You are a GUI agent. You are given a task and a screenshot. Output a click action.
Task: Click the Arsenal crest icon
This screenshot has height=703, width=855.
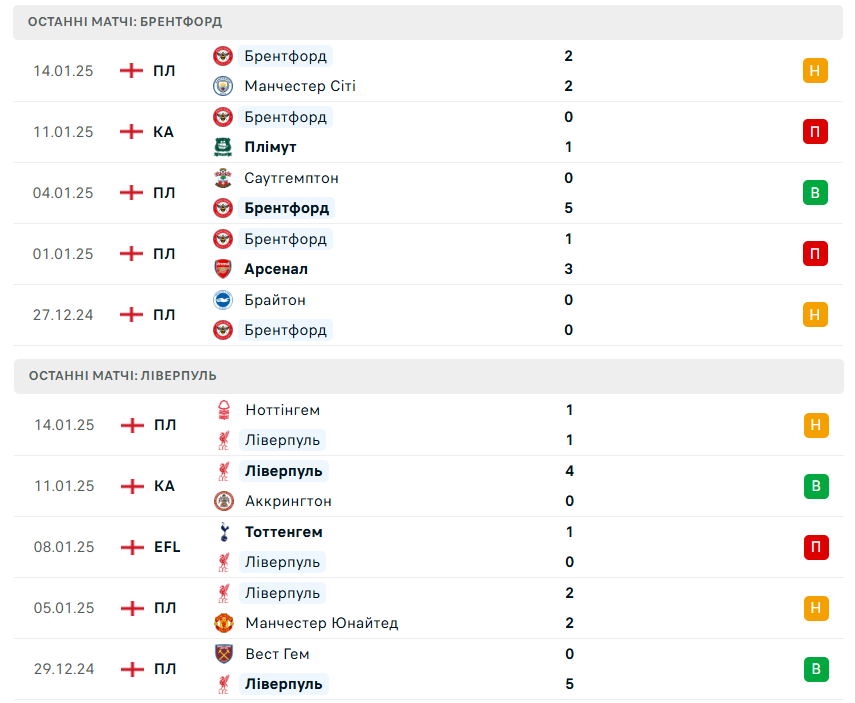[222, 269]
